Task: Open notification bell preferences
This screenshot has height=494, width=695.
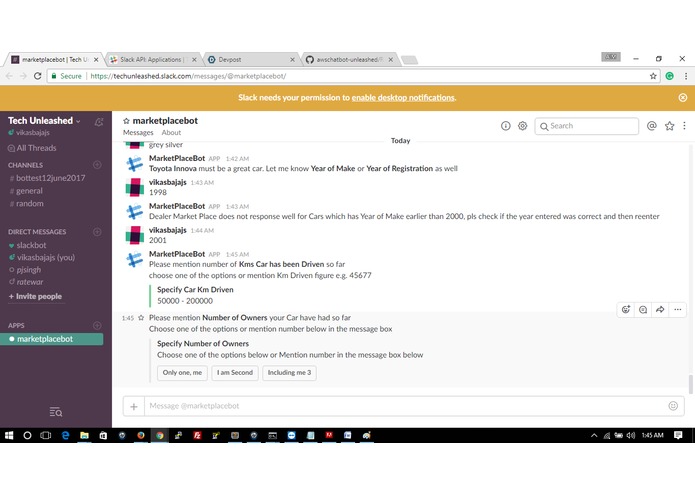Action: coord(99,122)
